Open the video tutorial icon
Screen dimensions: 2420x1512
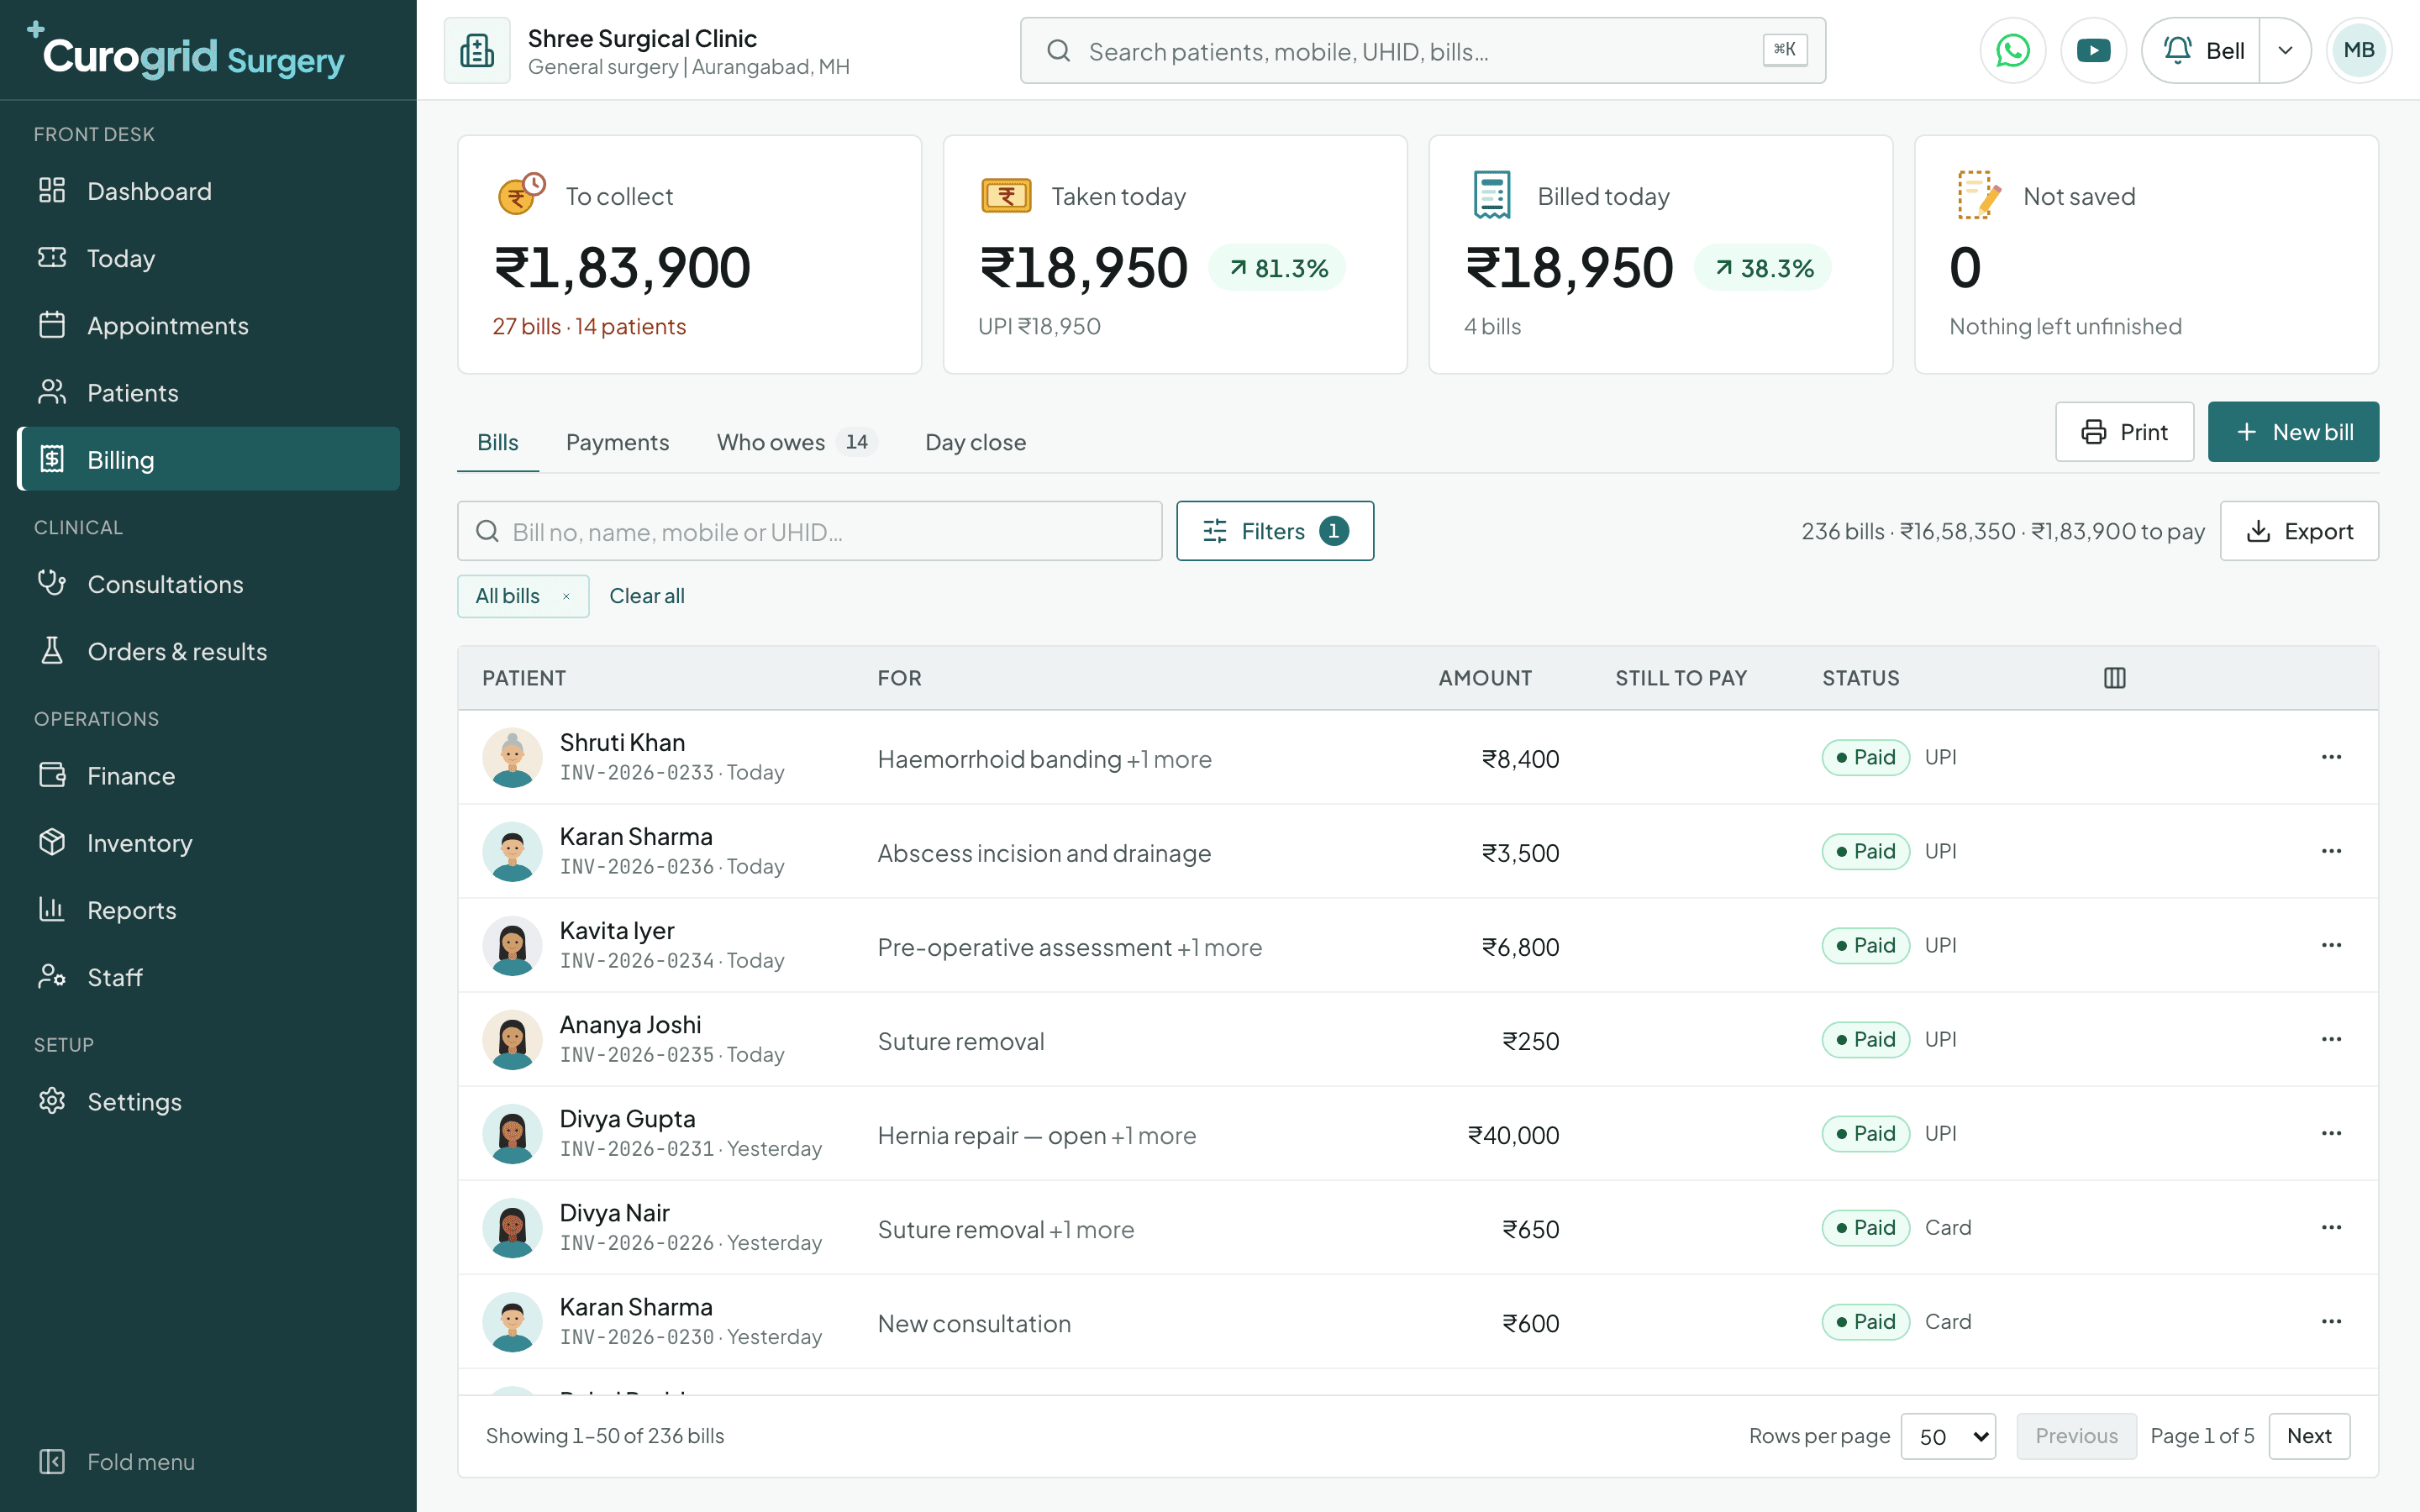2093,50
